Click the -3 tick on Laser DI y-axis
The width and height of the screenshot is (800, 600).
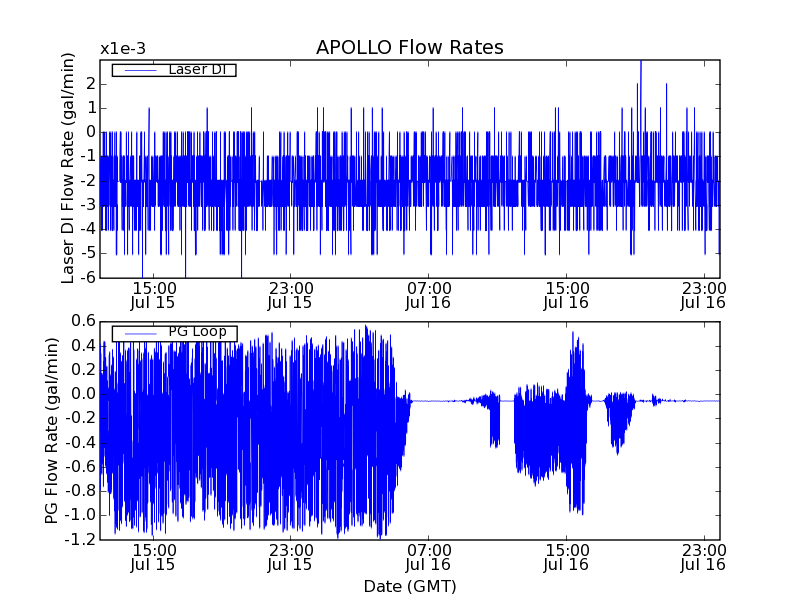tap(88, 205)
